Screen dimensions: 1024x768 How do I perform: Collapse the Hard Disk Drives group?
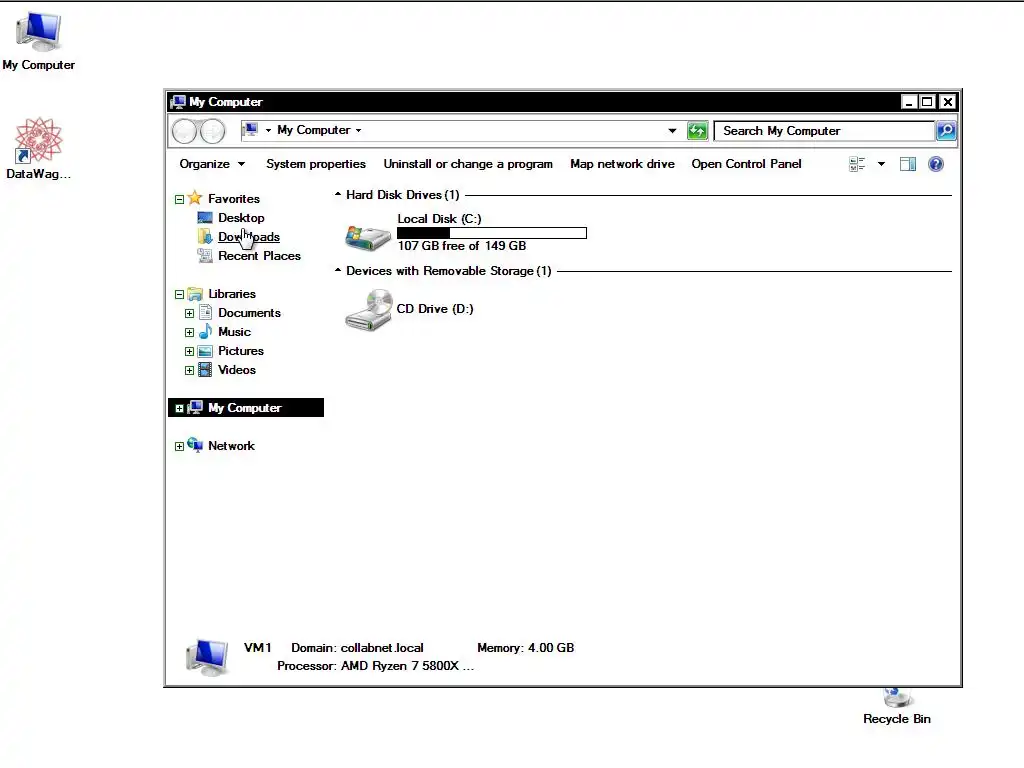pos(338,194)
